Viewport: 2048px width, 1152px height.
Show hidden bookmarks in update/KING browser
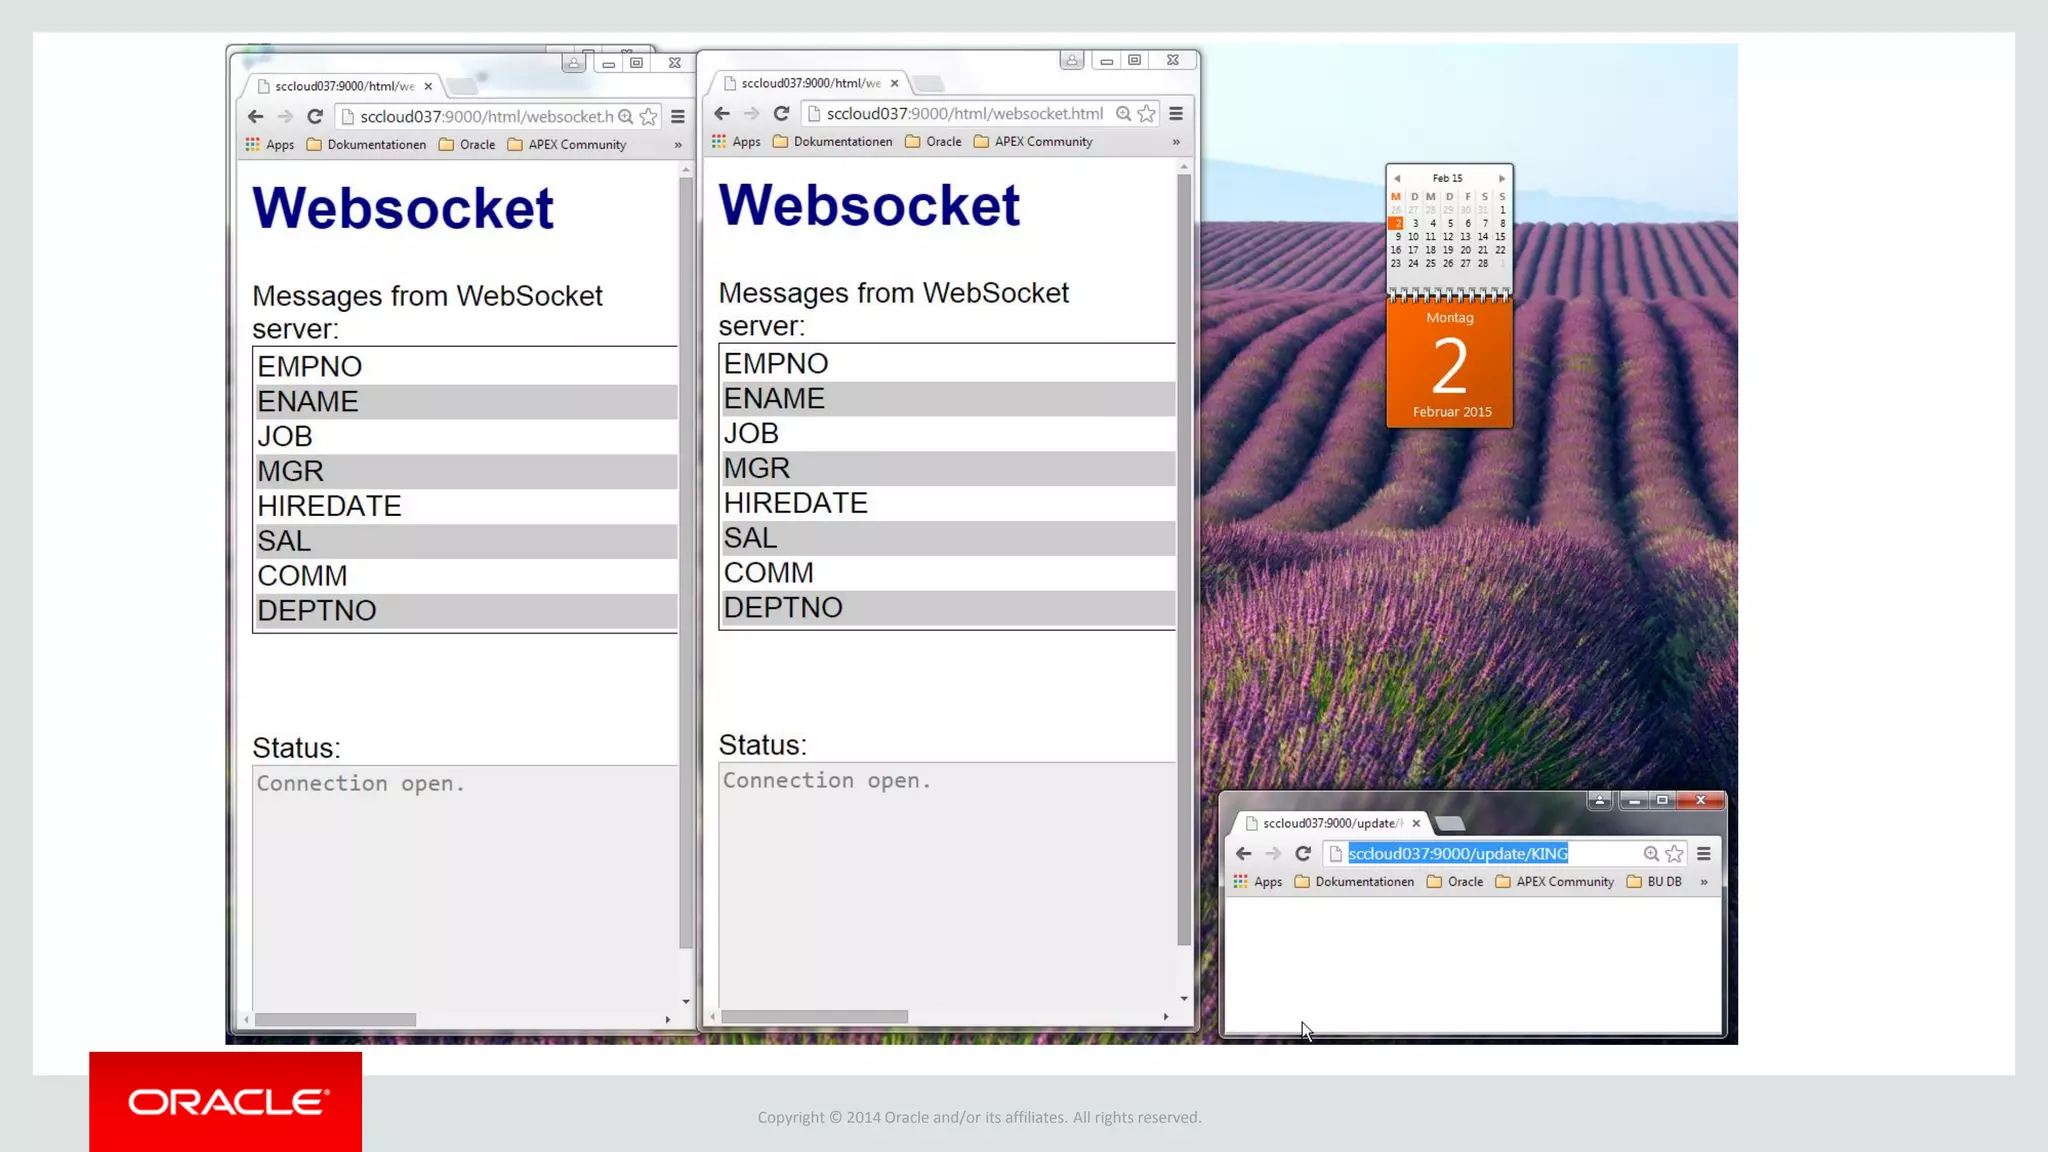(1704, 882)
